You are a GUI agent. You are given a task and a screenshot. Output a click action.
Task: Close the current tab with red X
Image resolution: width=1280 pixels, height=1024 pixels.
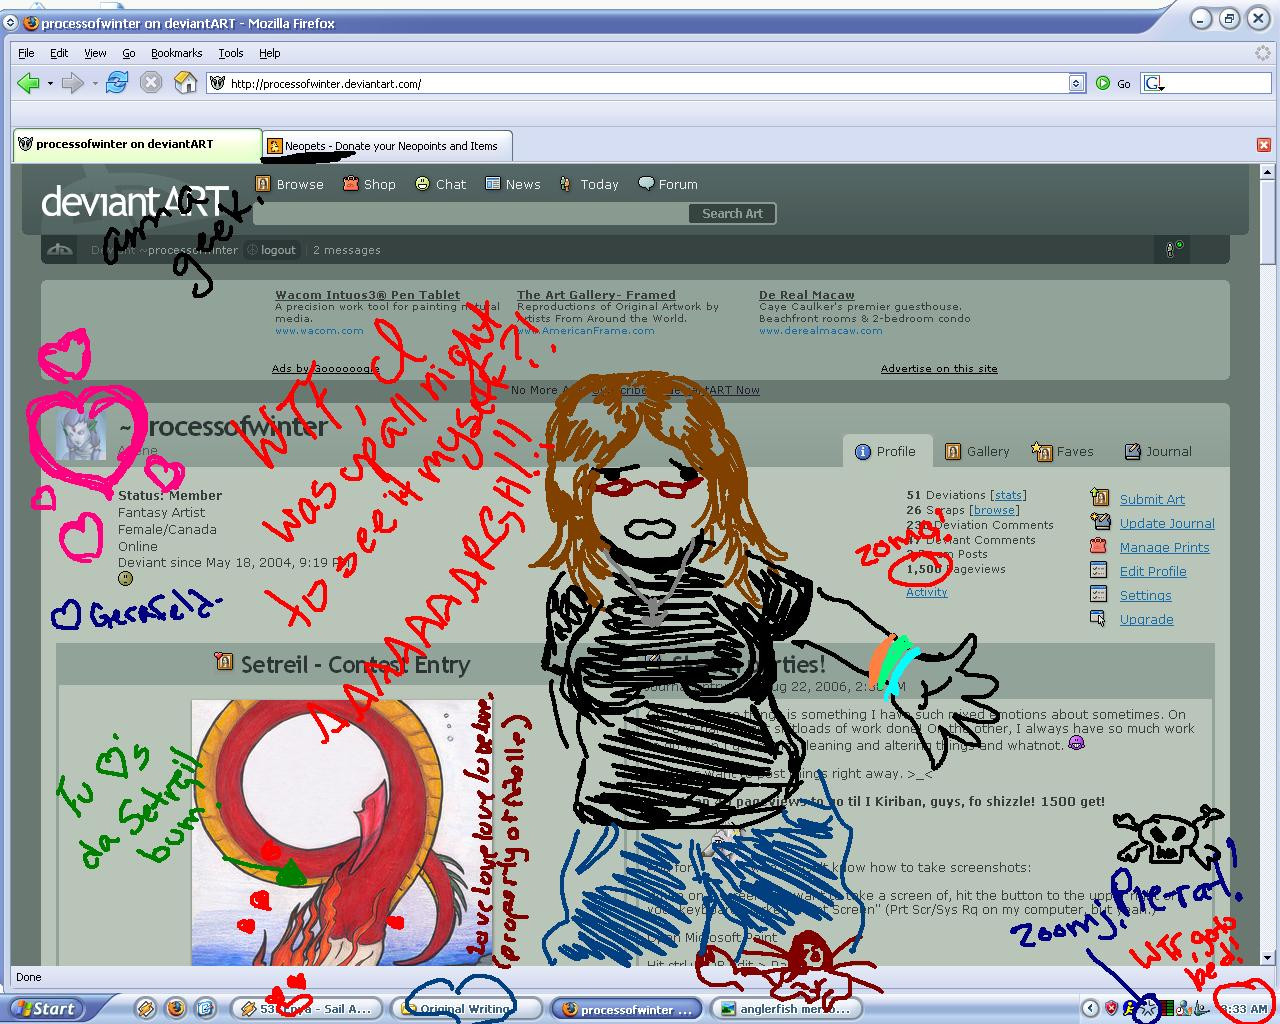1263,145
